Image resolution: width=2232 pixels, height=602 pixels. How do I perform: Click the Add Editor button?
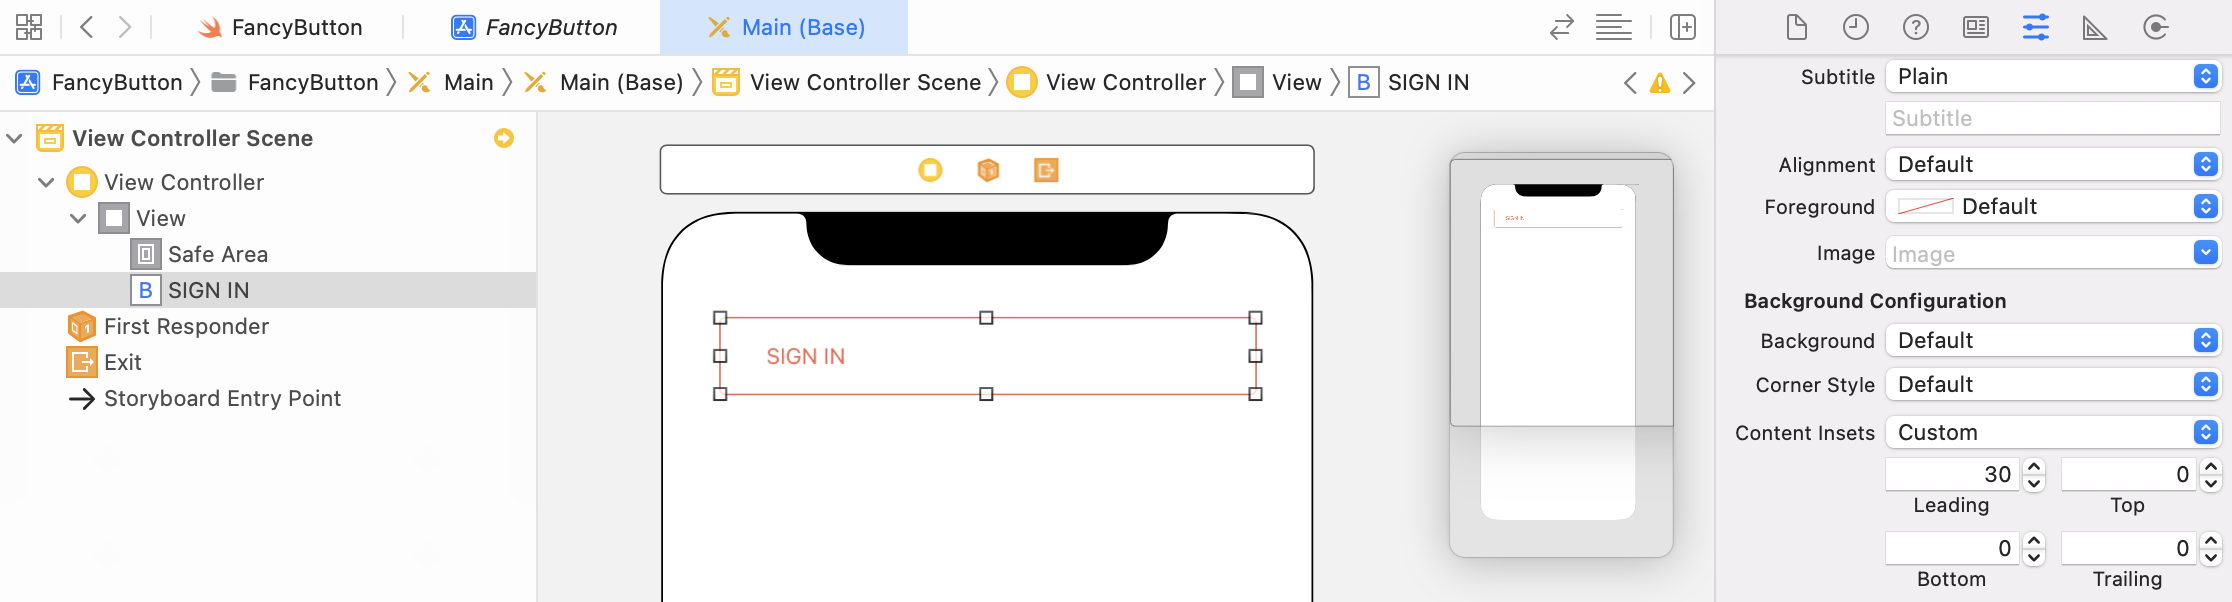(x=1683, y=27)
